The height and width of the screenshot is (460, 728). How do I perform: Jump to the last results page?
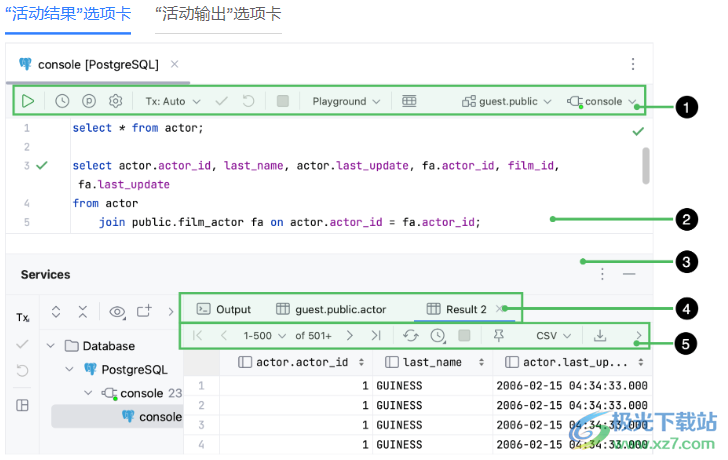[x=376, y=335]
